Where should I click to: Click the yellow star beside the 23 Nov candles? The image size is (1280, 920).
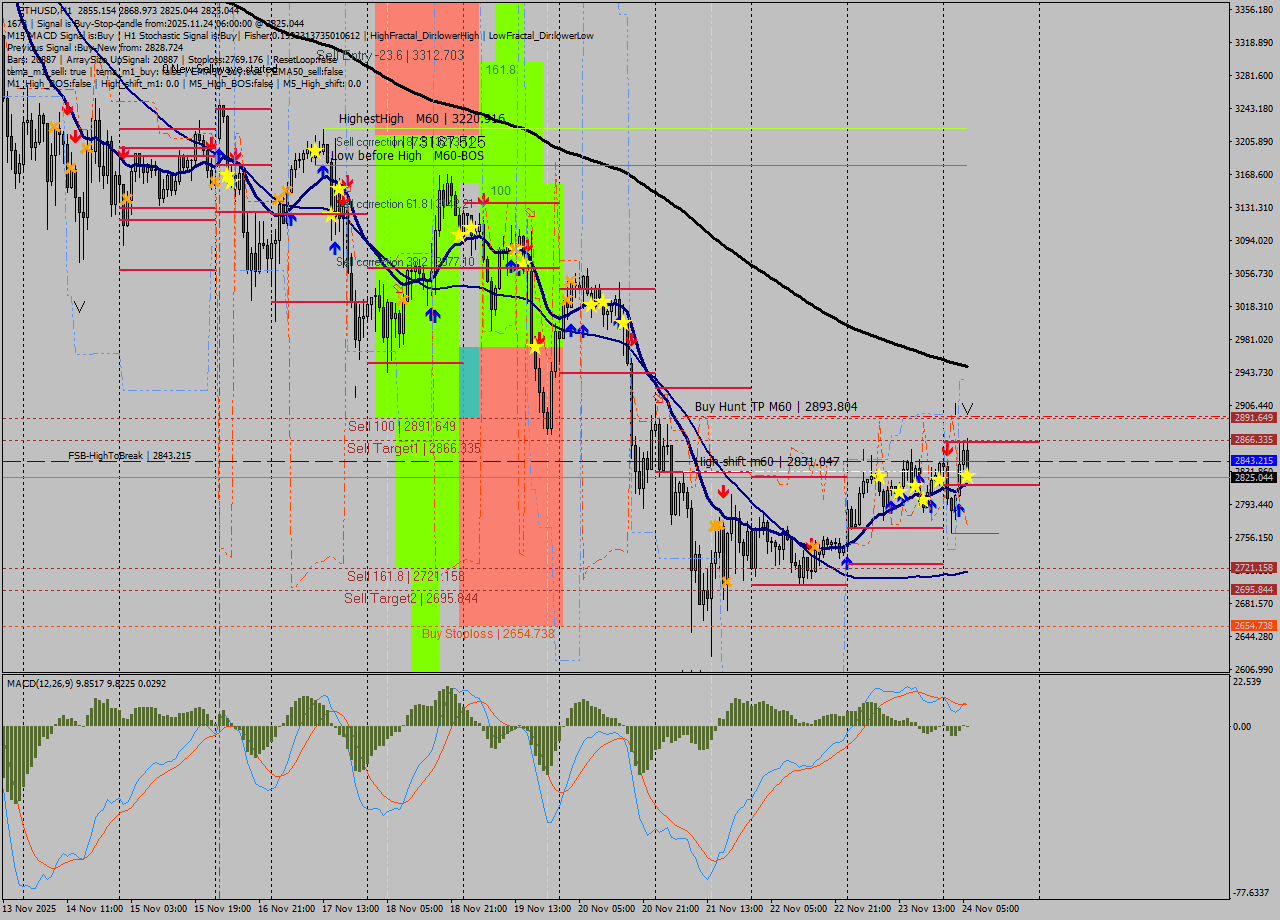(918, 488)
